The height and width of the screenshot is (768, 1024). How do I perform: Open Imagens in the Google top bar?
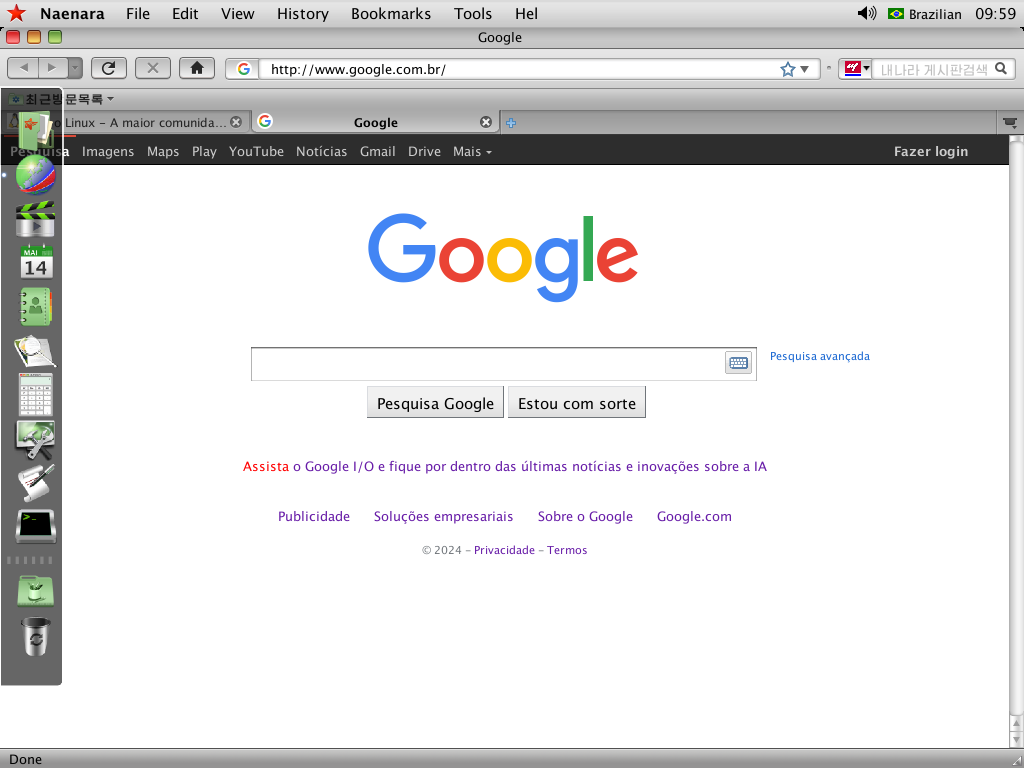coord(108,152)
